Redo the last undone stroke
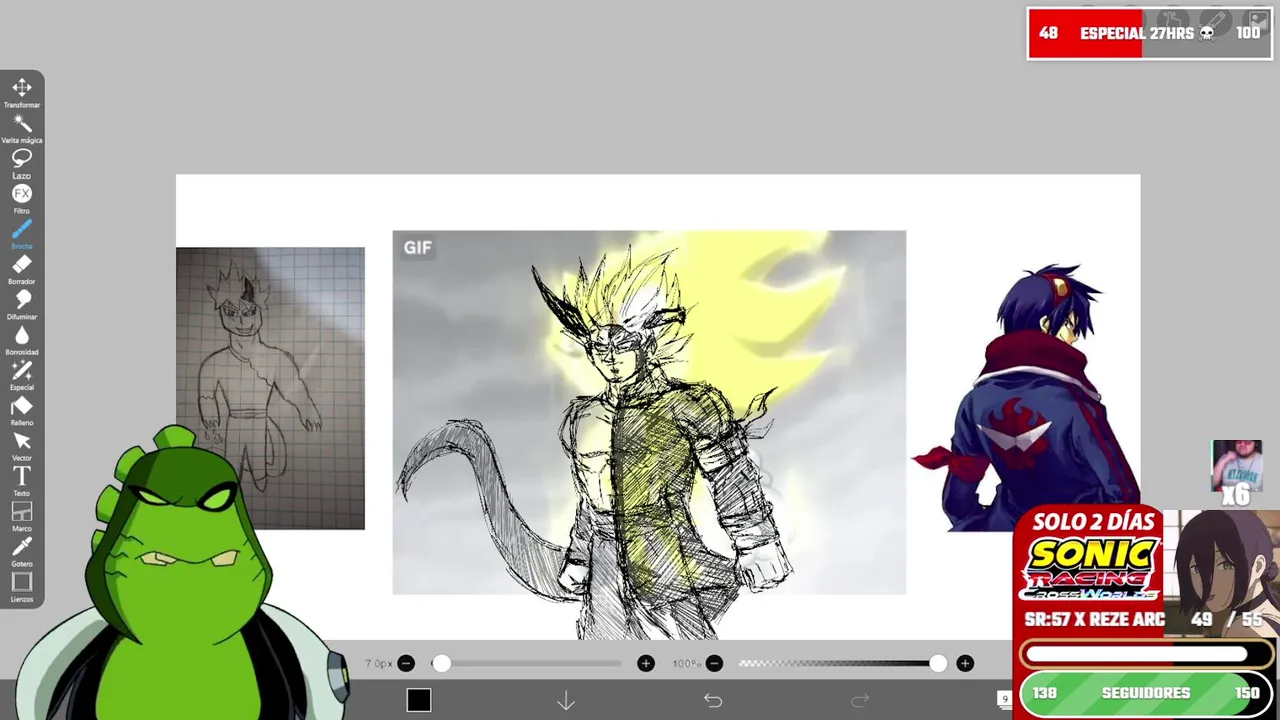The image size is (1280, 720). pos(860,701)
